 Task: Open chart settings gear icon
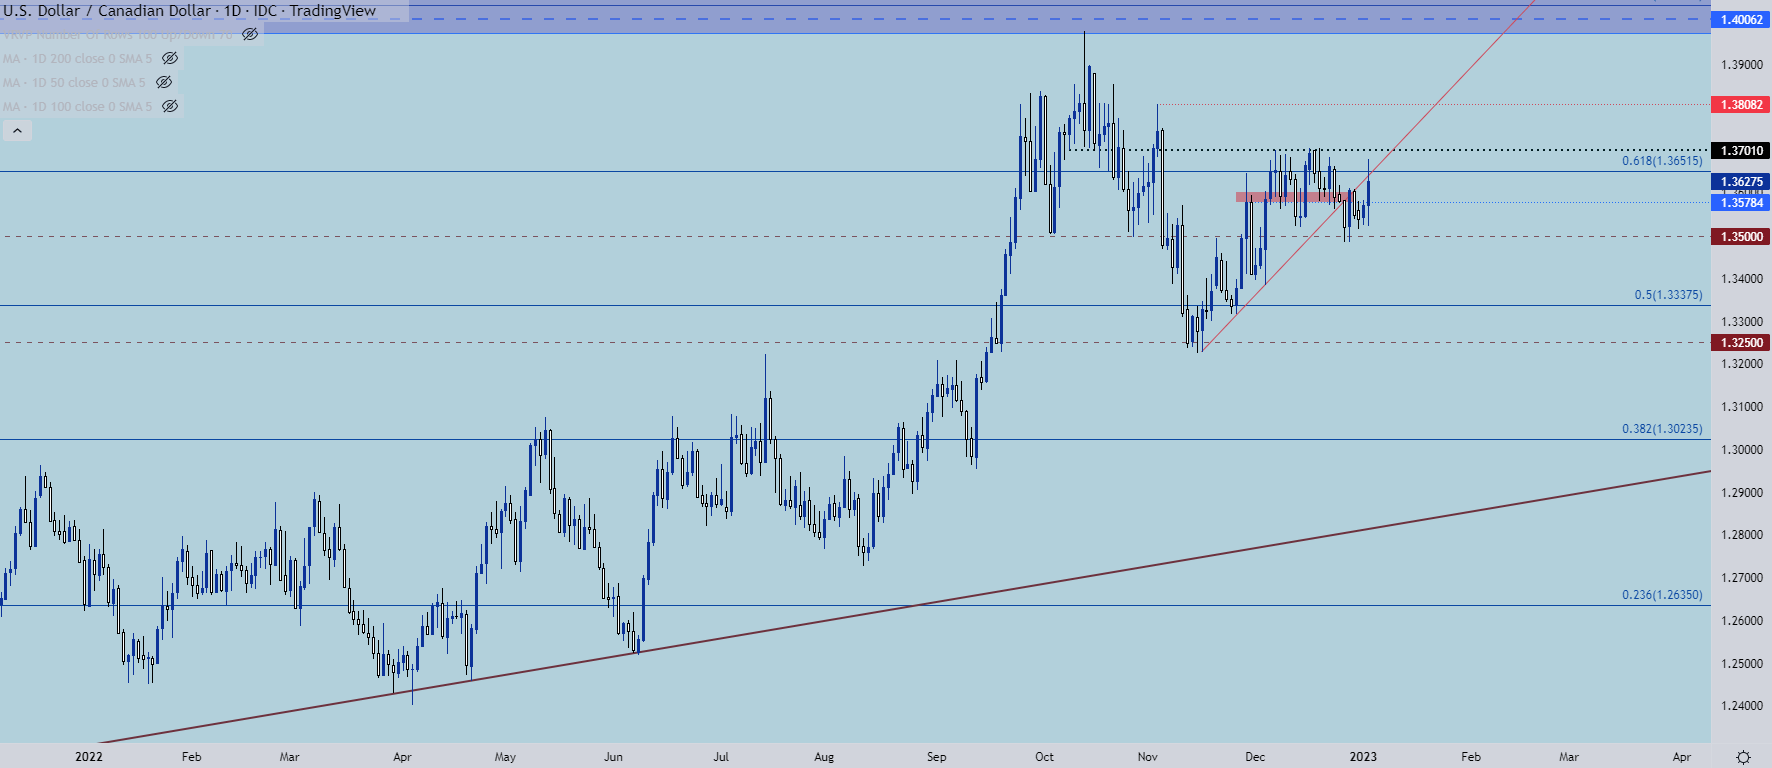[1743, 757]
